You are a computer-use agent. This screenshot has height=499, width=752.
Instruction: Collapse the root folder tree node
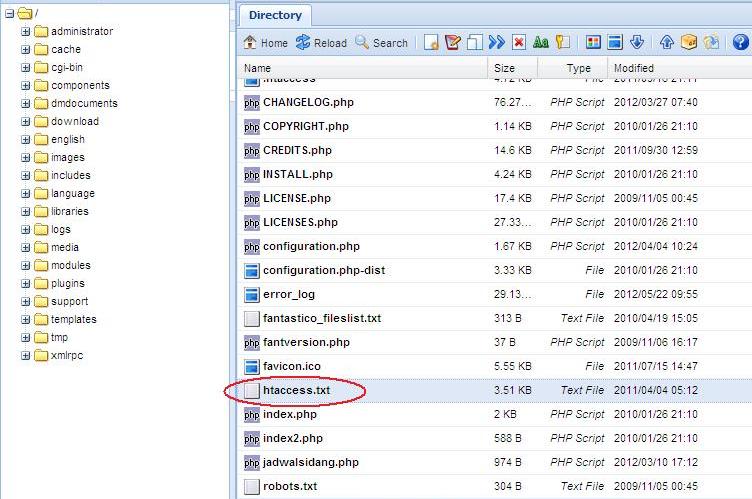click(9, 13)
